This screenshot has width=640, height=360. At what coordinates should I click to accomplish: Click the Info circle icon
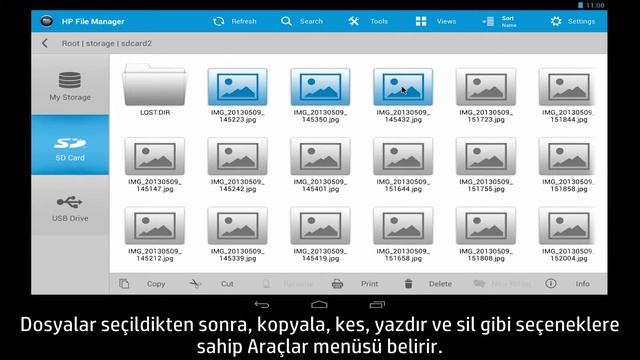[x=551, y=283]
